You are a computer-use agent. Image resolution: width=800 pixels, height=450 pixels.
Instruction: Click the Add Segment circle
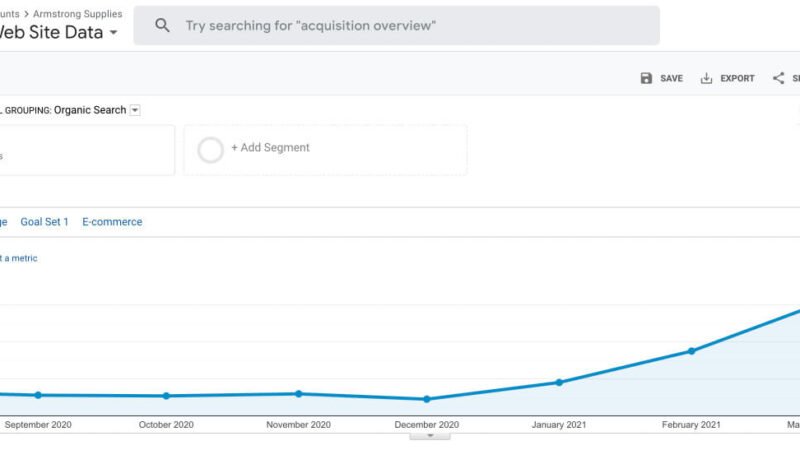tap(211, 149)
